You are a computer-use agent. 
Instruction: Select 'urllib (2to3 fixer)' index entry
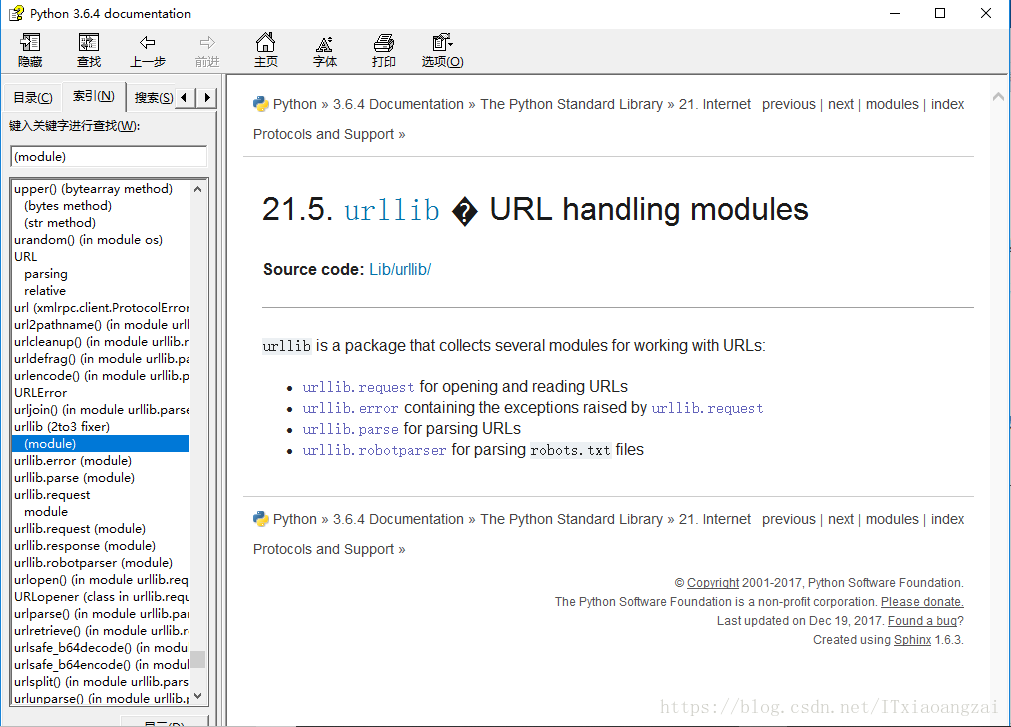point(62,427)
